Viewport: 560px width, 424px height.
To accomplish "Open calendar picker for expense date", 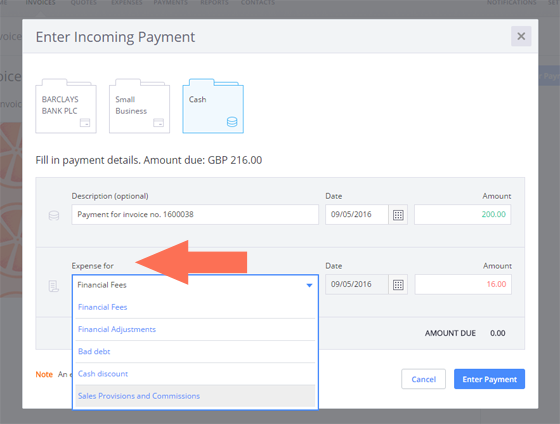I will click(x=398, y=284).
